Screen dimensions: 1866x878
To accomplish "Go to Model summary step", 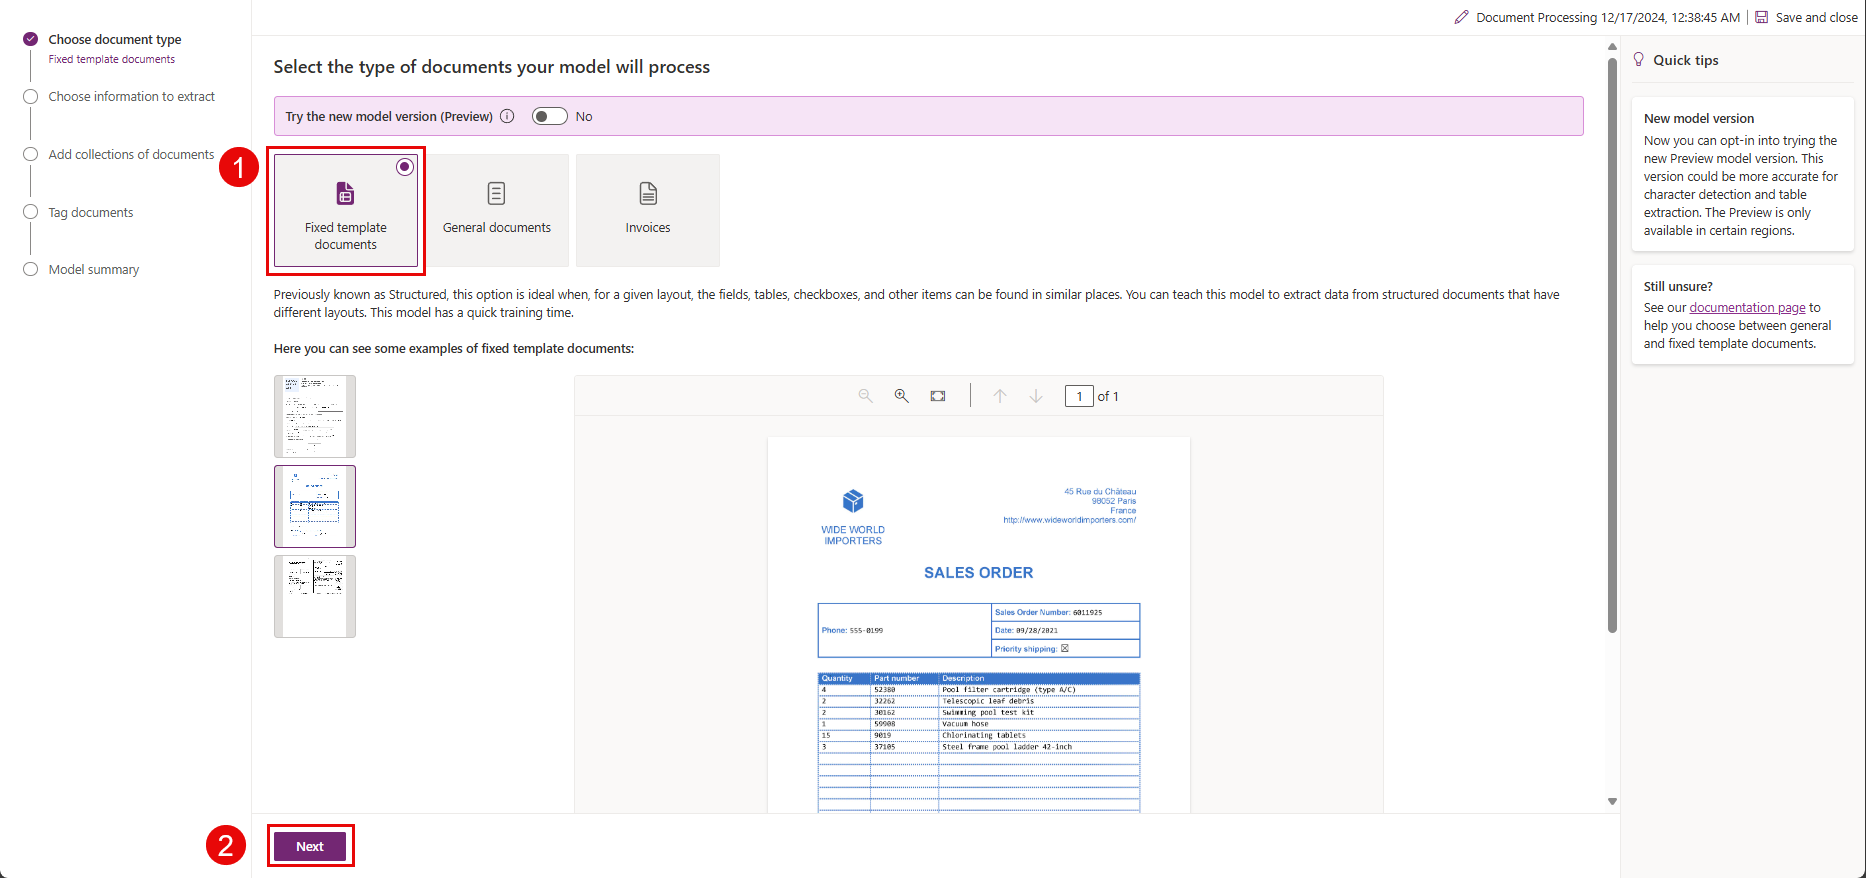I will click(x=94, y=269).
